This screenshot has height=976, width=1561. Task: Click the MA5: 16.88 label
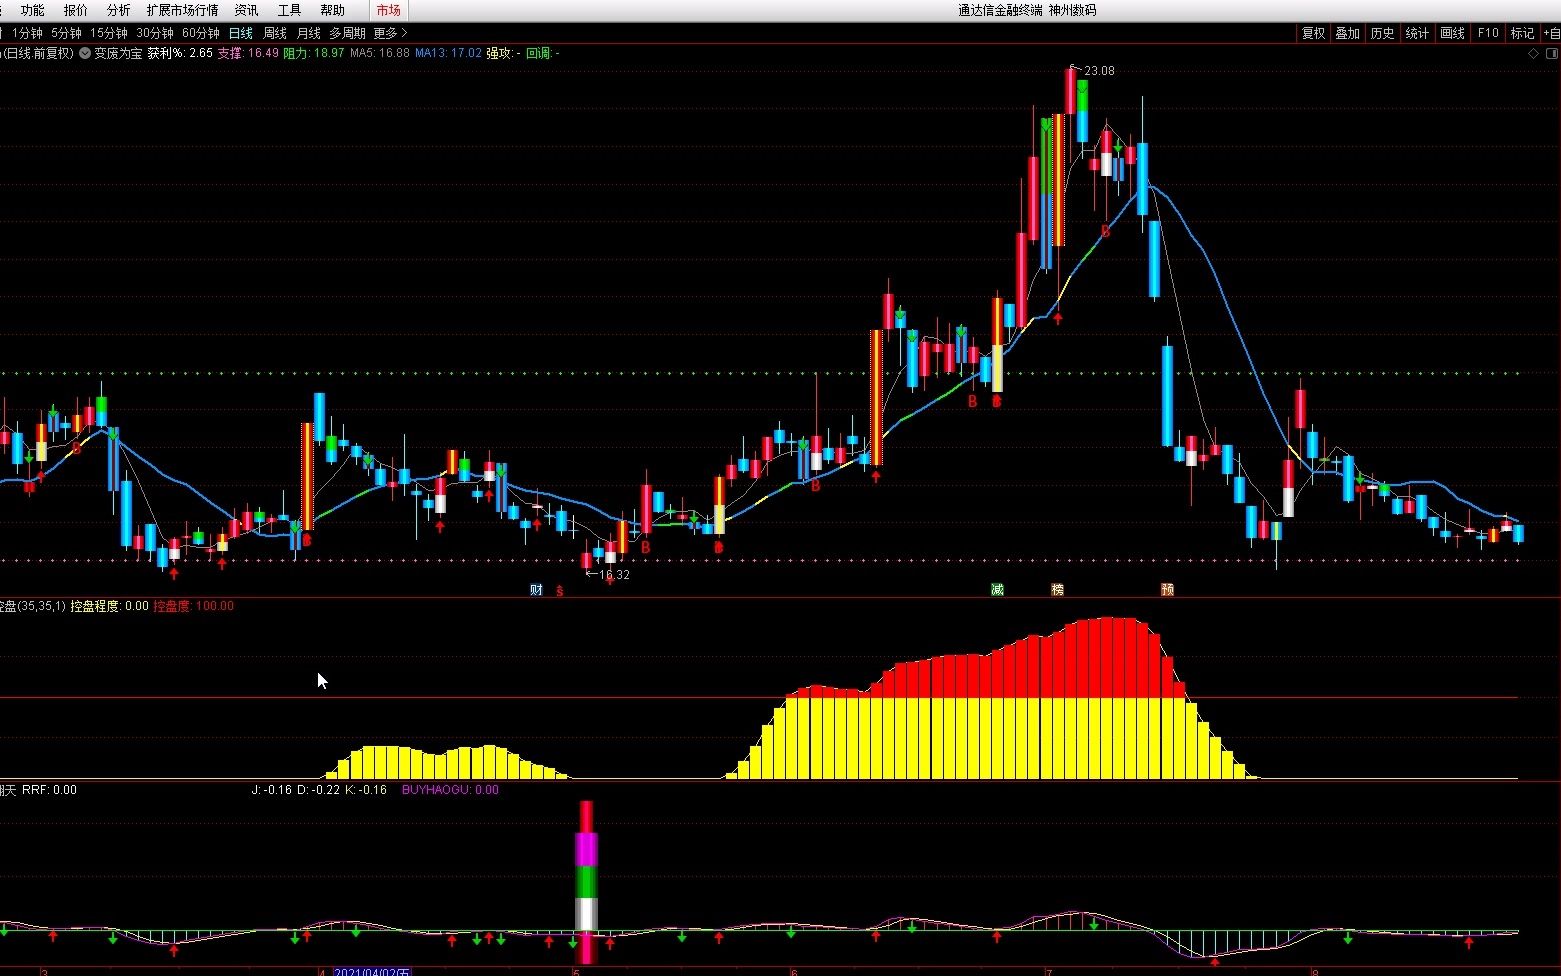(380, 53)
